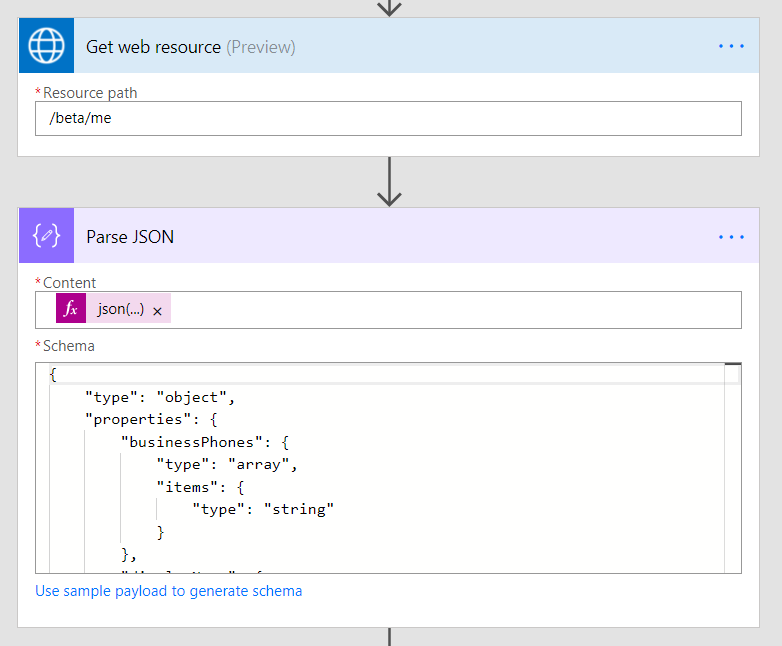Click the "type": "array" line in Schema
Image resolution: width=782 pixels, height=646 pixels.
pyautogui.click(x=227, y=464)
